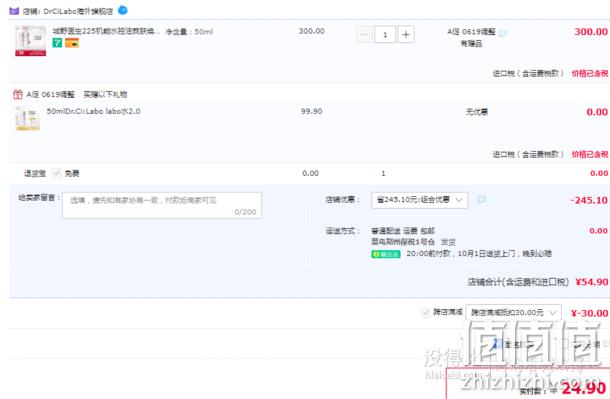Screen dimensions: 610x399
Task: Focus the quantity field showing 1
Action: pyautogui.click(x=385, y=35)
